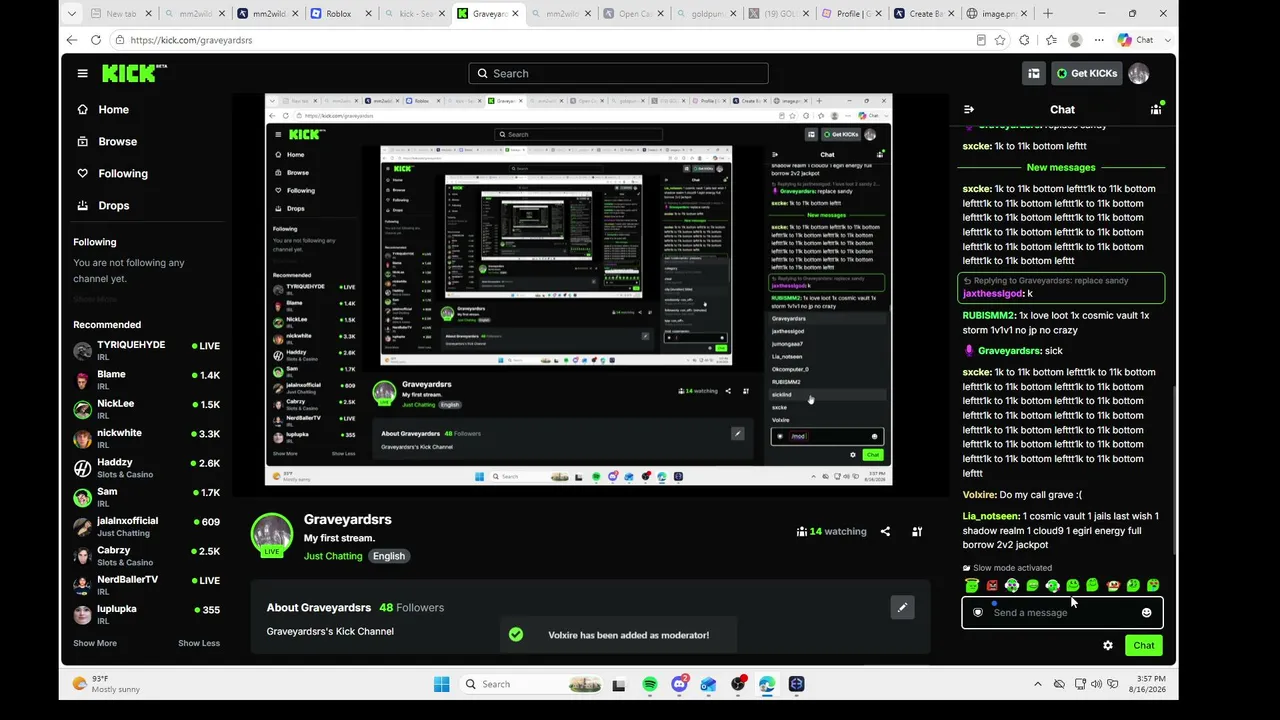
Task: Click the 14 watching viewer count
Action: point(831,532)
